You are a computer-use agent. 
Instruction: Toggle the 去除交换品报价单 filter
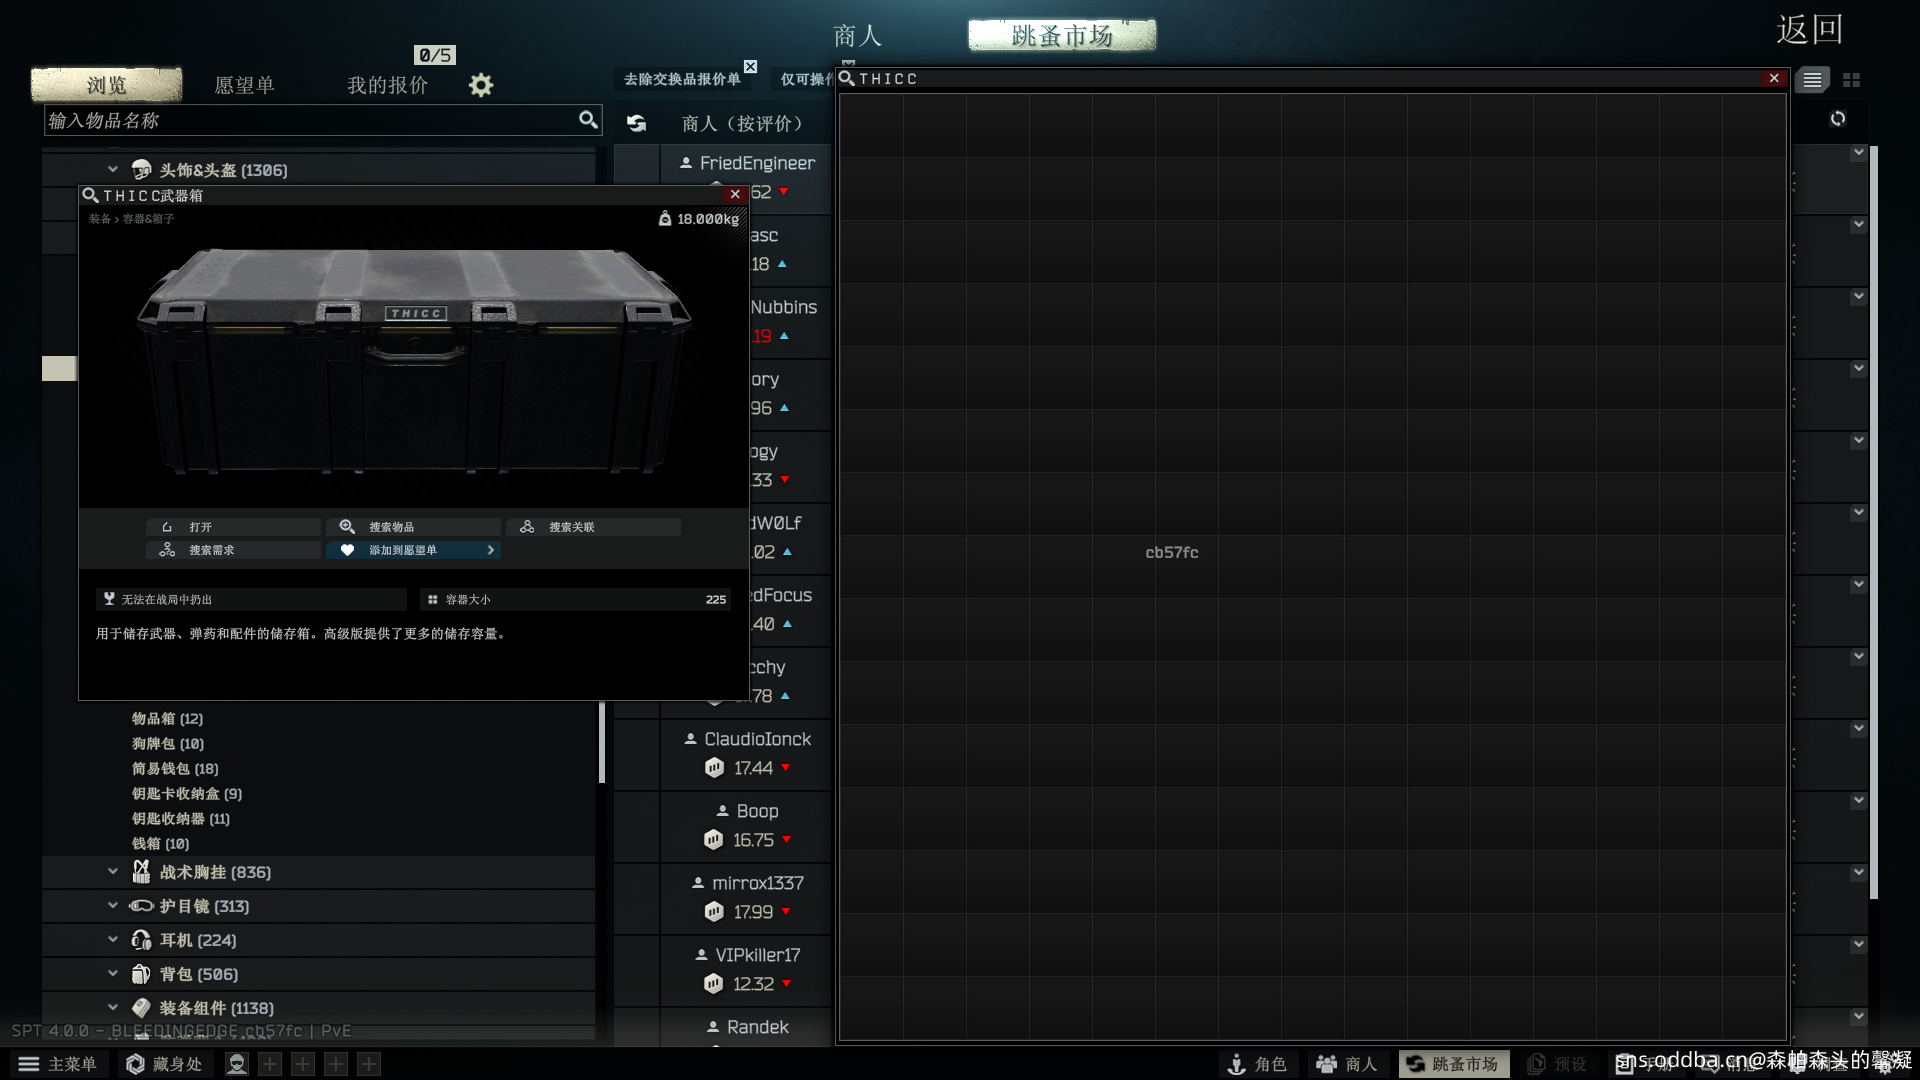click(x=682, y=79)
